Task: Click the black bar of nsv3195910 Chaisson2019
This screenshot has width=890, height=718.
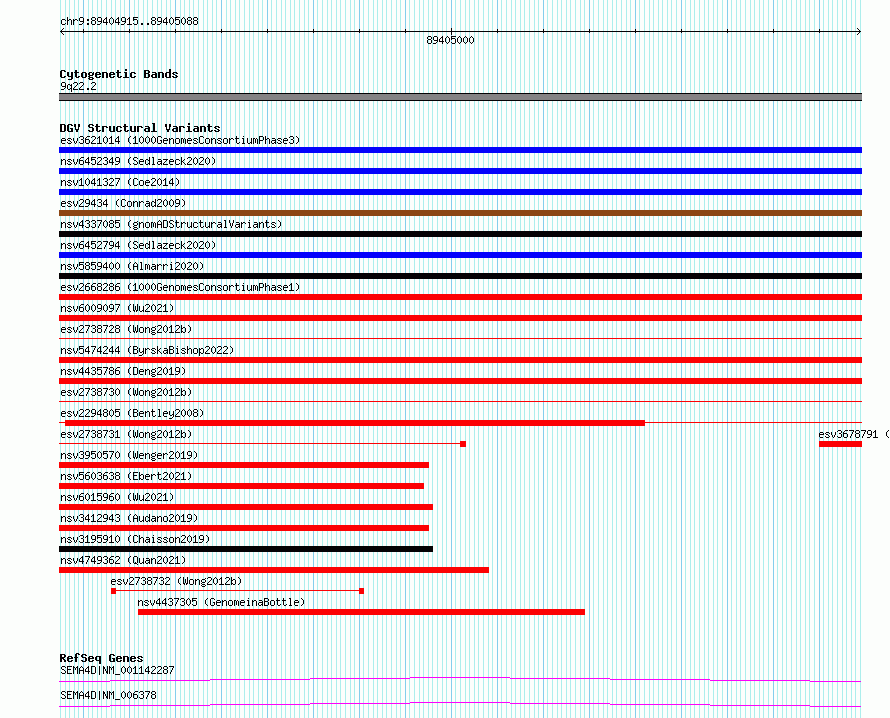Action: click(x=246, y=549)
